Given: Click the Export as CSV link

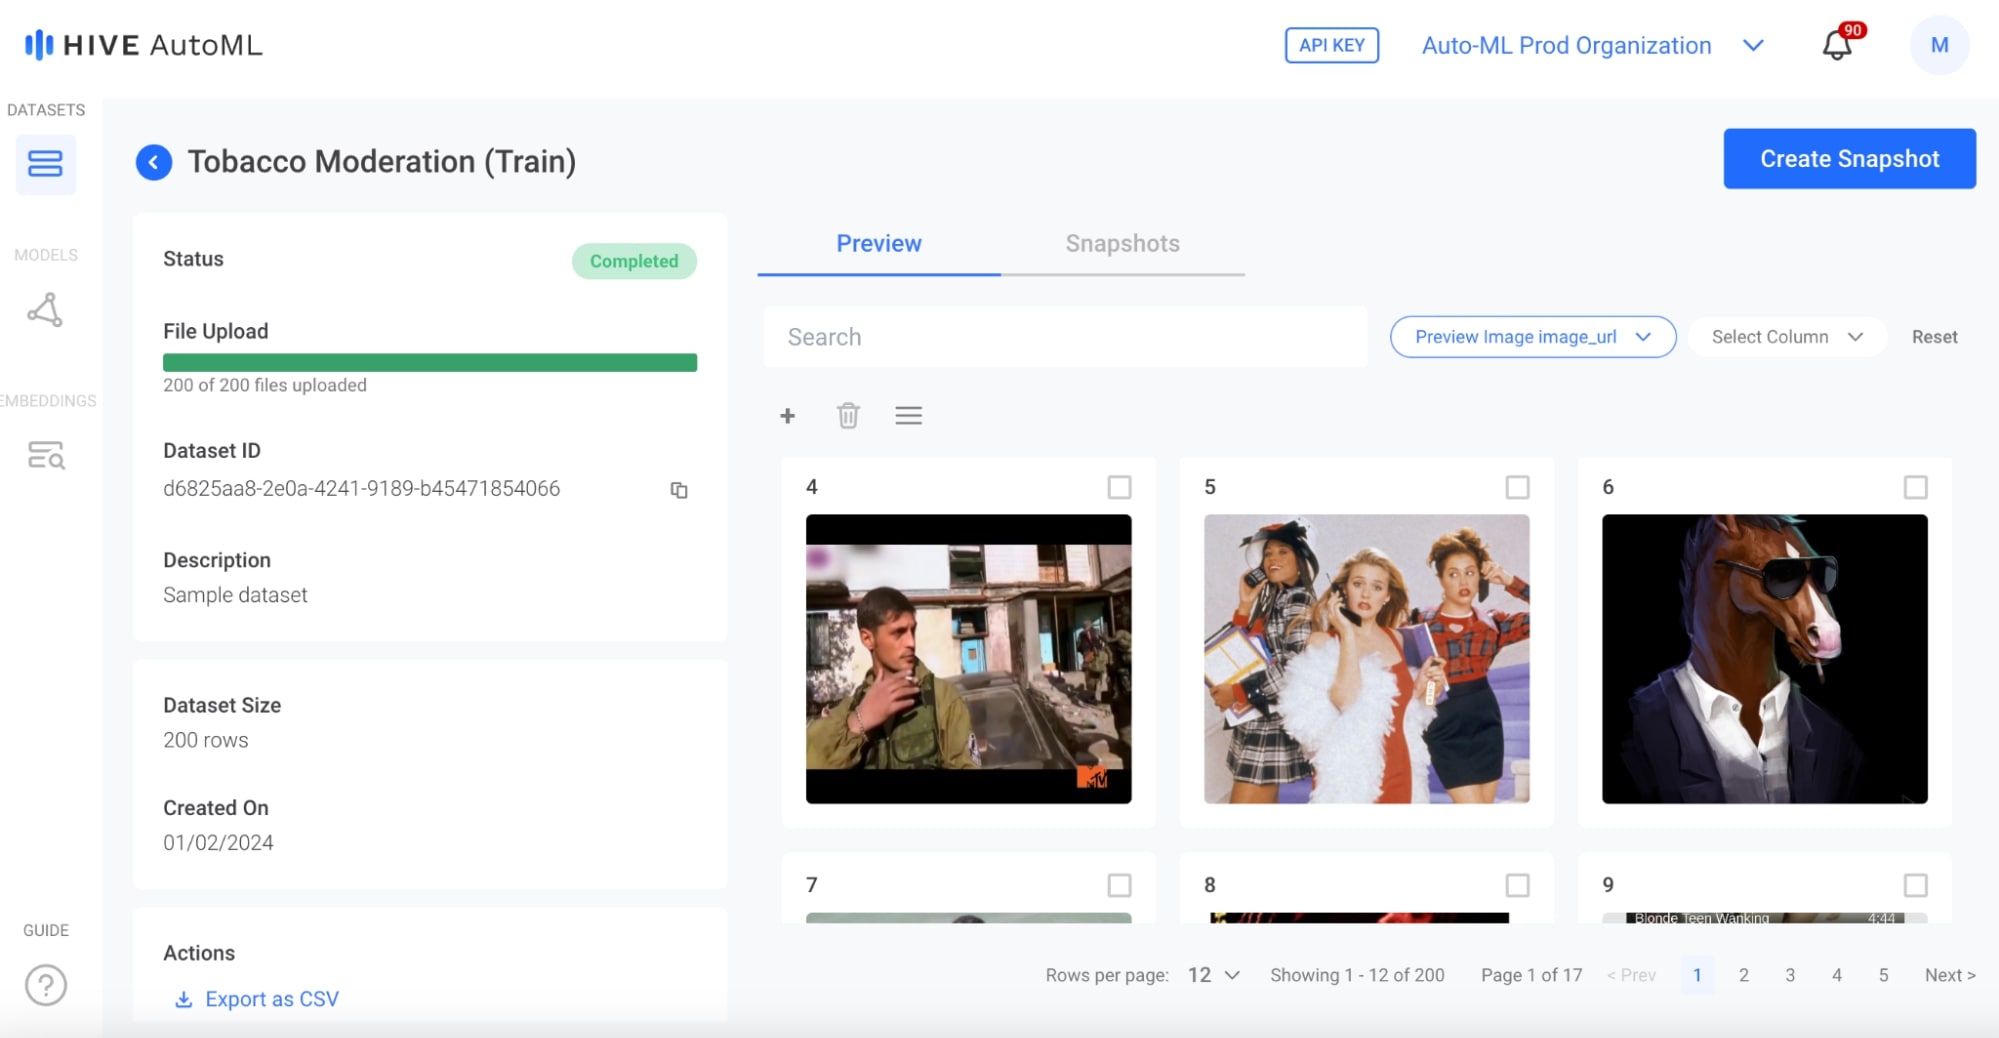Looking at the screenshot, I should [x=271, y=999].
